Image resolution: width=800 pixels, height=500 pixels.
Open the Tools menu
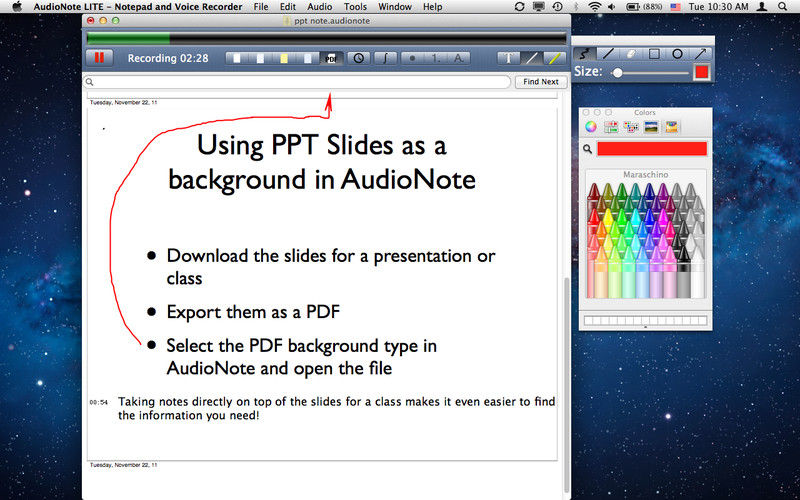coord(356,7)
